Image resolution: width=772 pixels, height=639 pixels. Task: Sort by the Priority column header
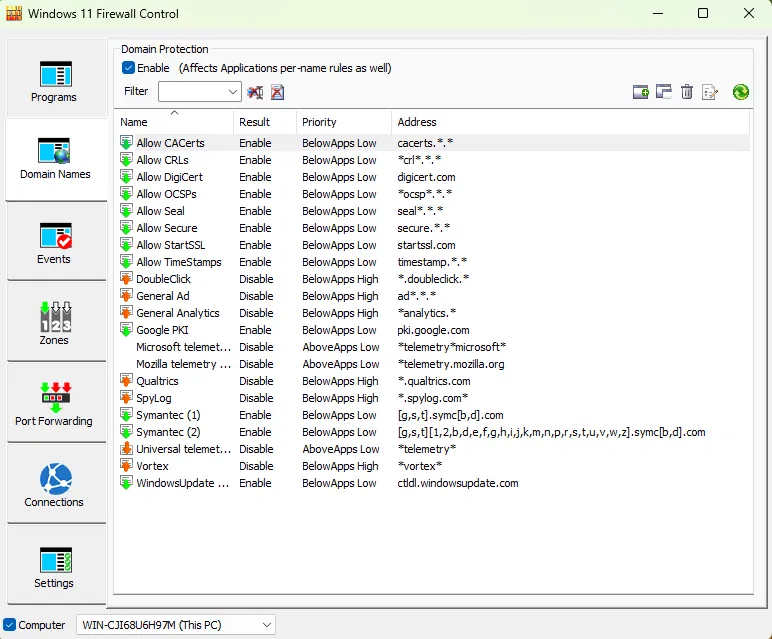[x=344, y=122]
